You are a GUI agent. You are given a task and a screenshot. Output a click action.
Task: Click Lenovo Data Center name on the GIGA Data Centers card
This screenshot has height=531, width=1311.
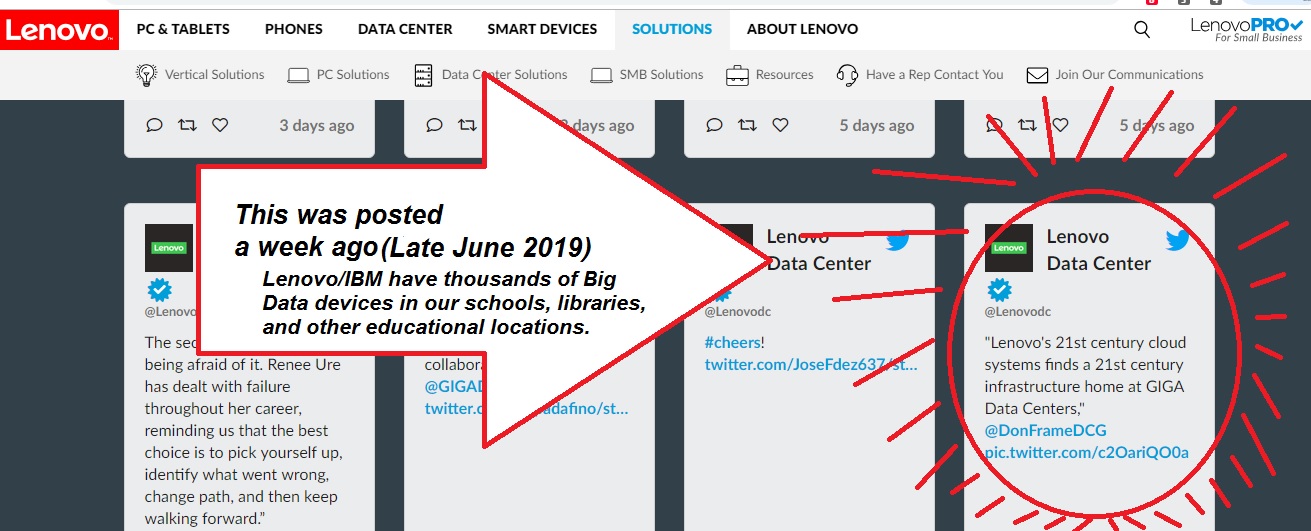pos(1099,250)
